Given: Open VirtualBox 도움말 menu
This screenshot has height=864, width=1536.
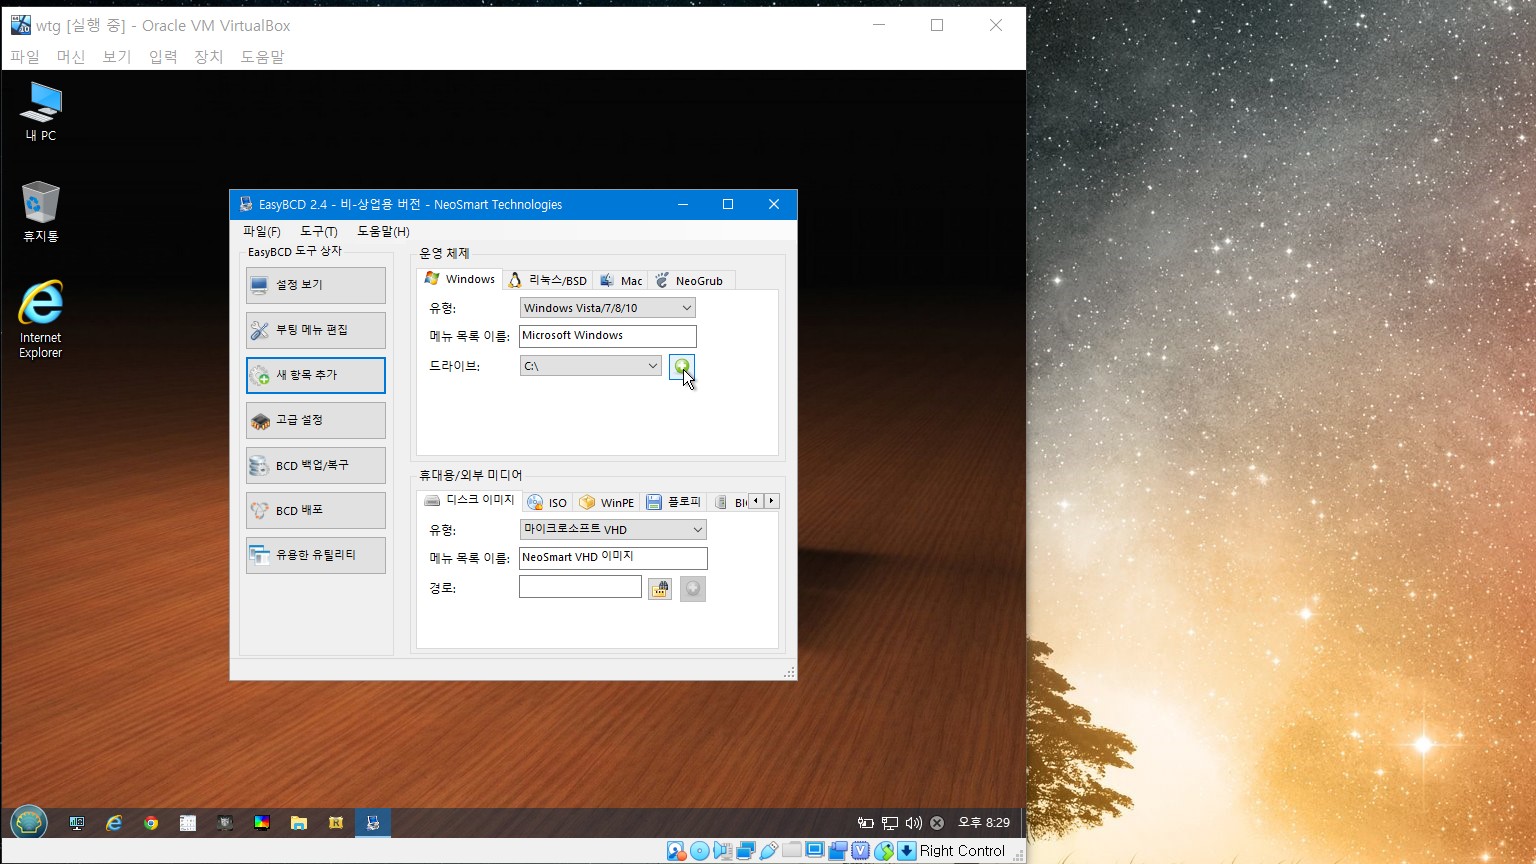Looking at the screenshot, I should pyautogui.click(x=262, y=57).
